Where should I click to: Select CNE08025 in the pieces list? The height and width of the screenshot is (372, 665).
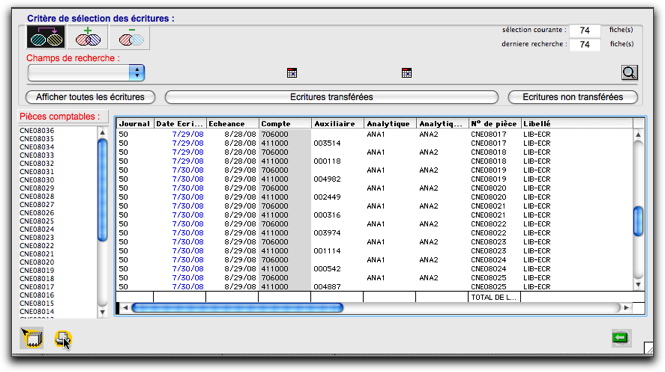[37, 221]
